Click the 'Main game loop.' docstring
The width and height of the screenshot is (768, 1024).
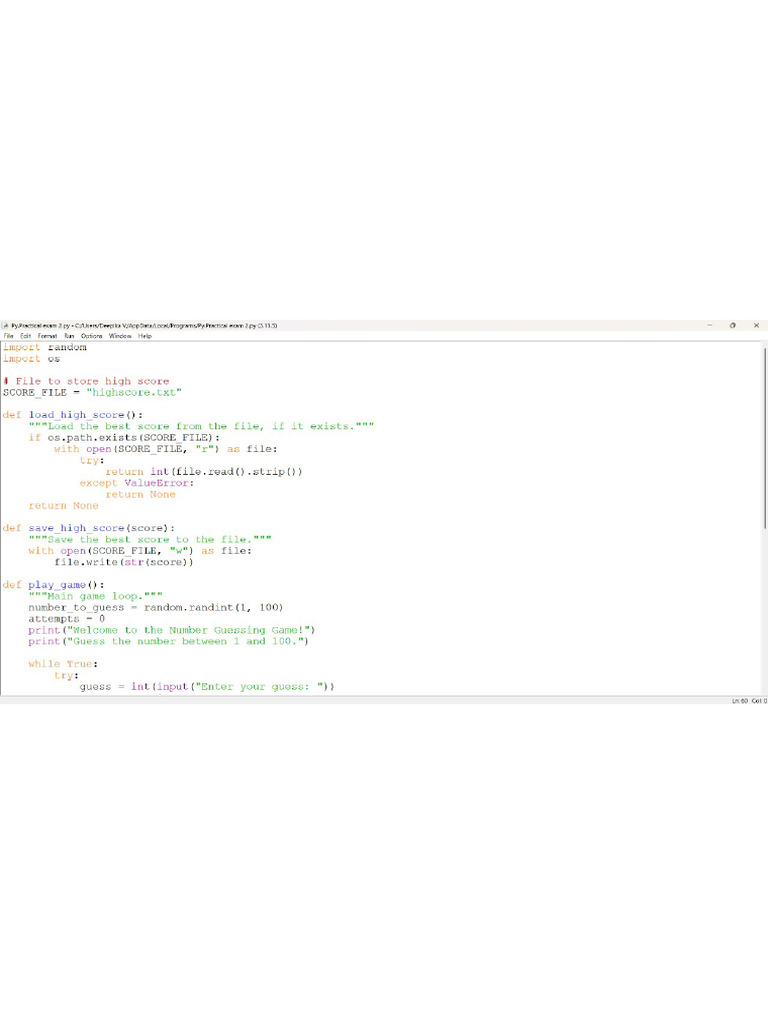point(95,596)
